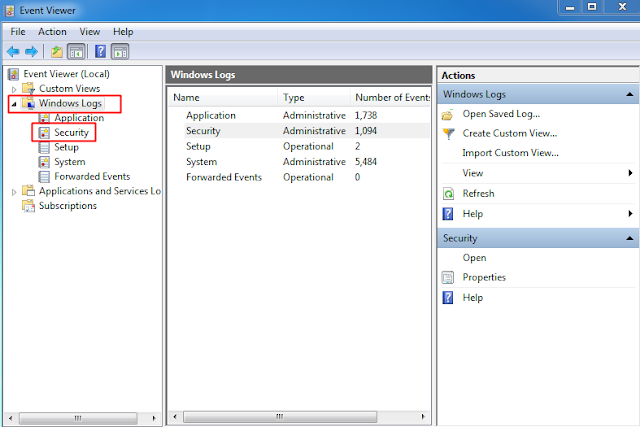640x427 pixels.
Task: Click the Custom Views folder icon
Action: (29, 89)
